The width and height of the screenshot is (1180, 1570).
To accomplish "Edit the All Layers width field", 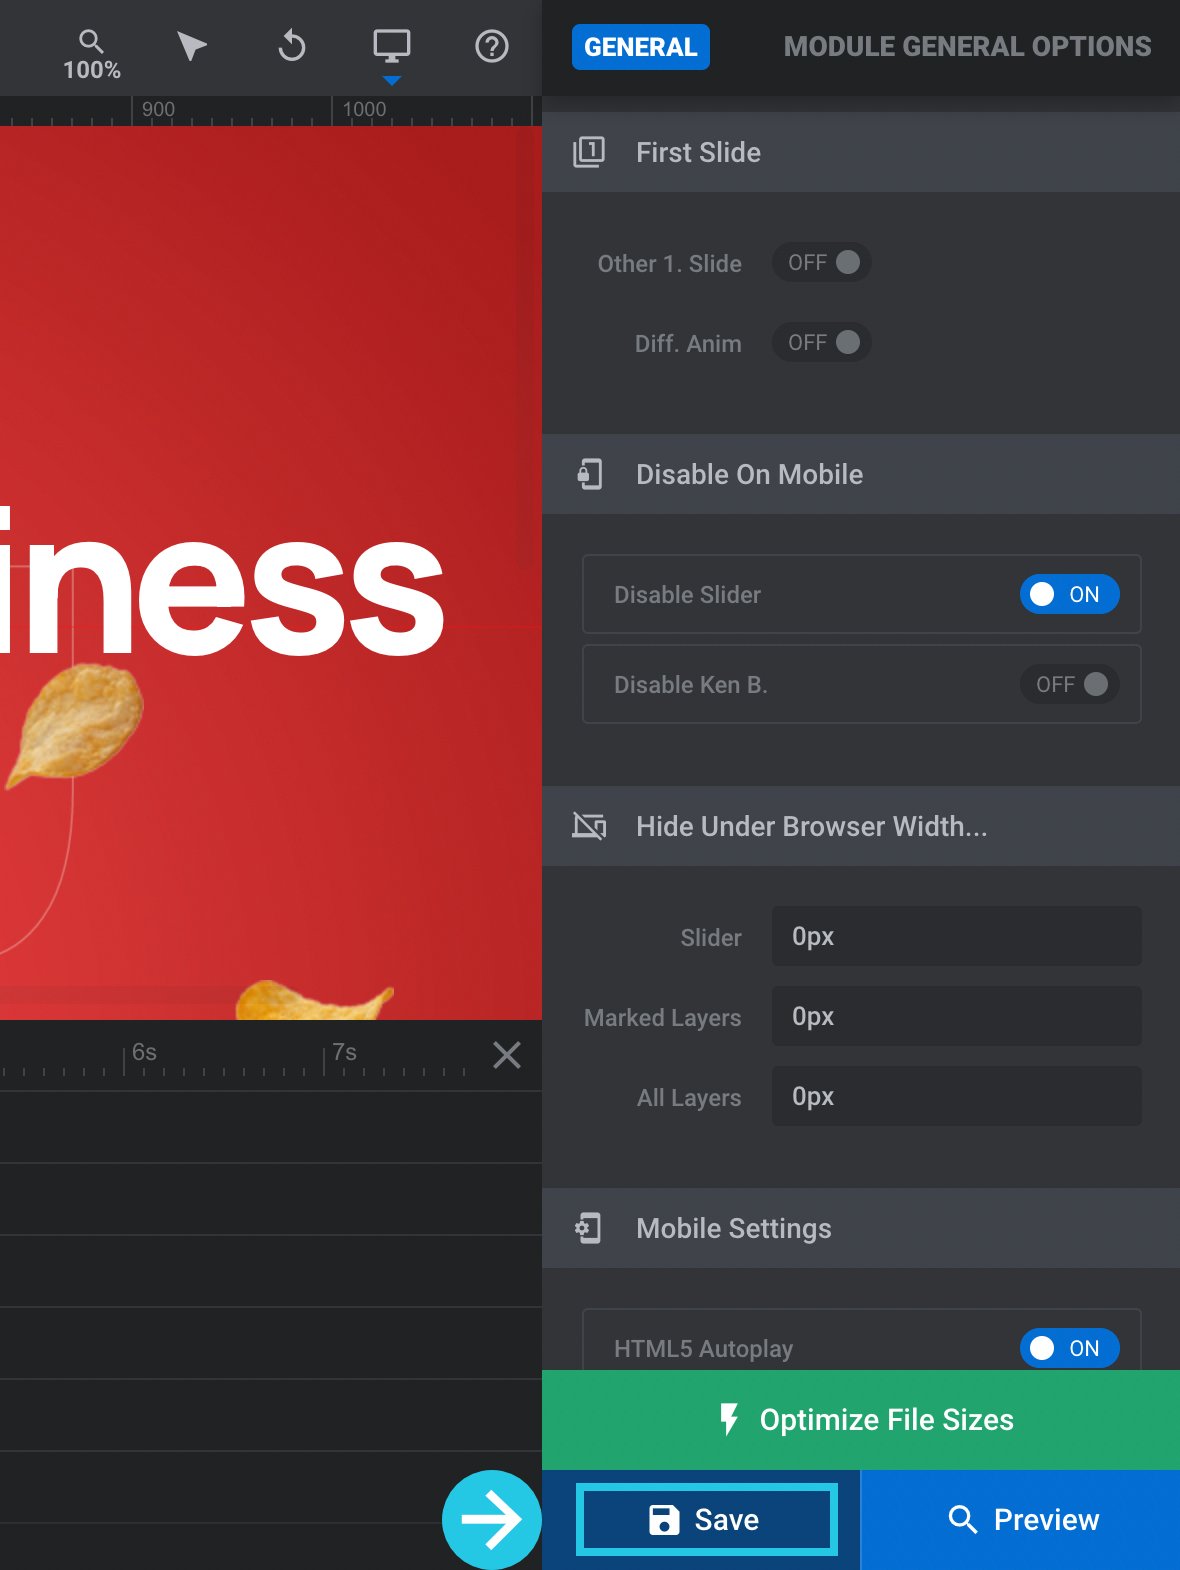I will pyautogui.click(x=956, y=1096).
